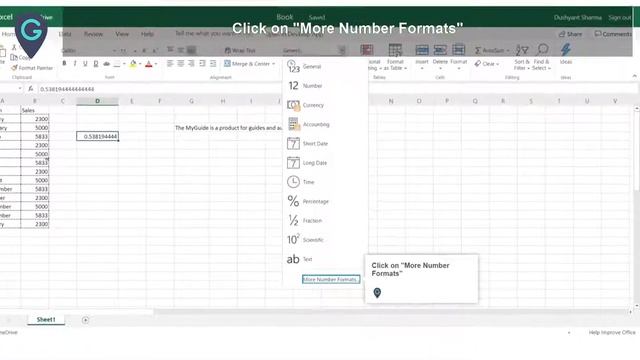Align text right in cell
Image resolution: width=640 pixels, height=360 pixels.
(191, 64)
